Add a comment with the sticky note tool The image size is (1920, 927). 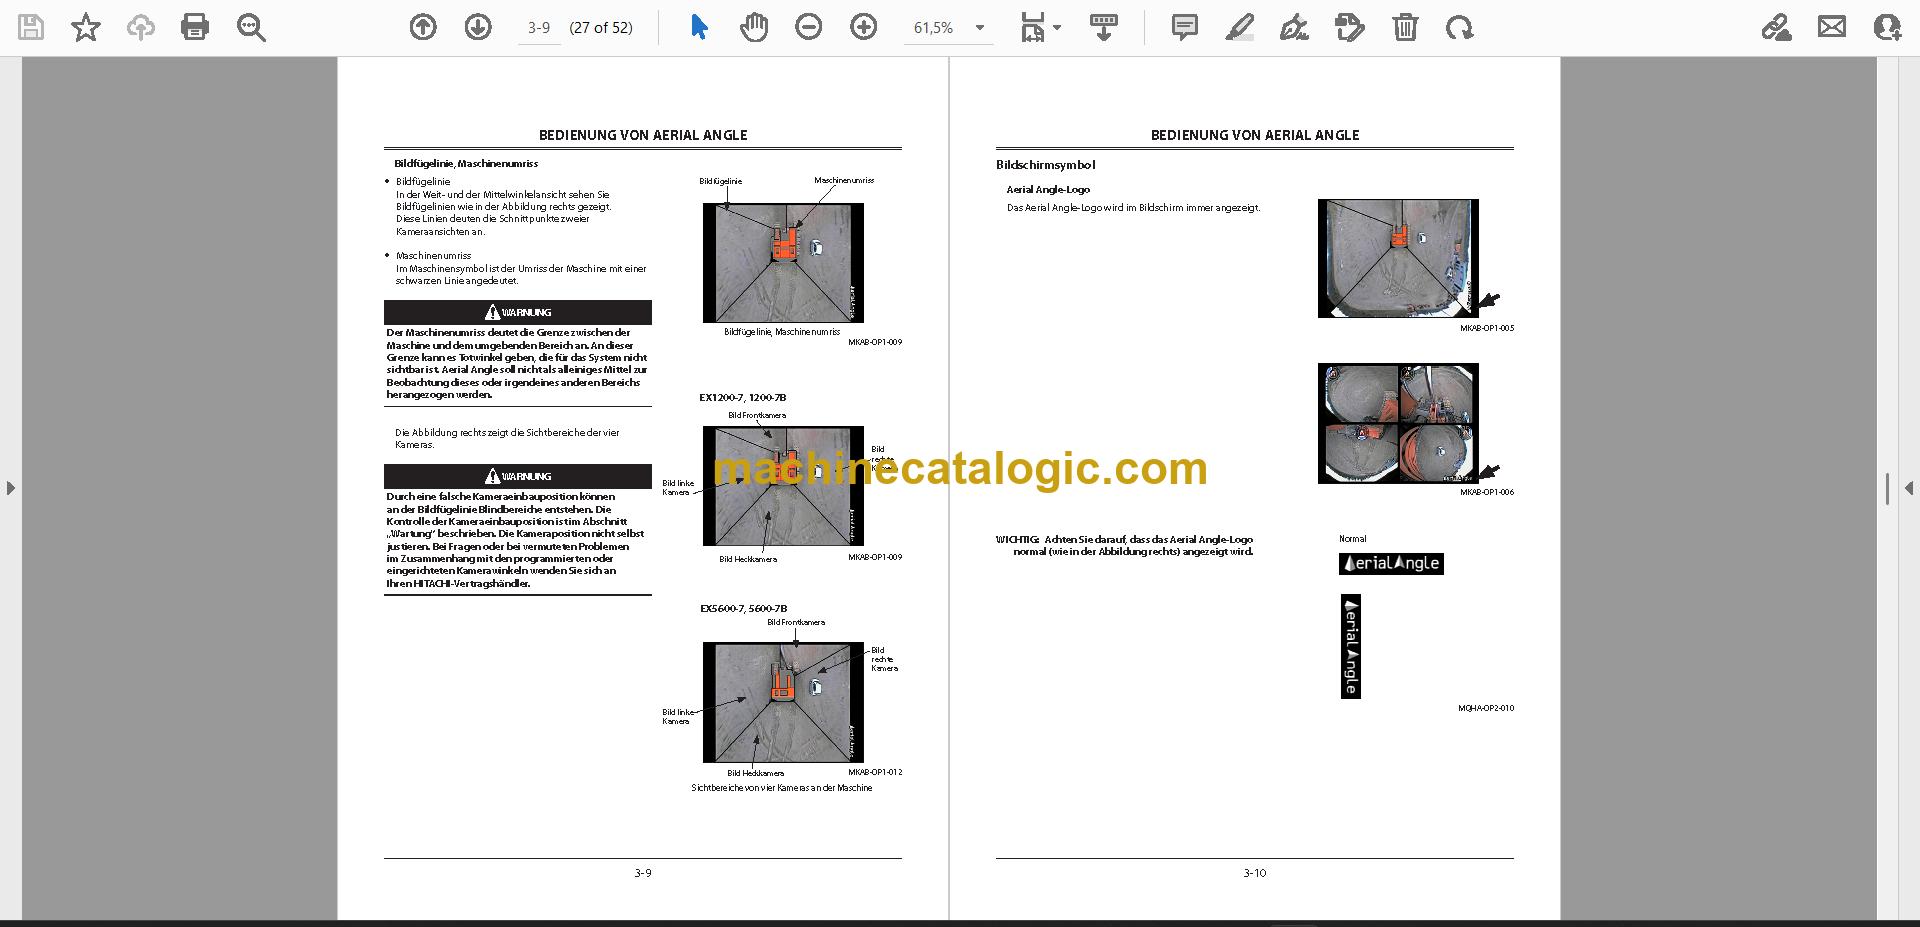(1185, 27)
